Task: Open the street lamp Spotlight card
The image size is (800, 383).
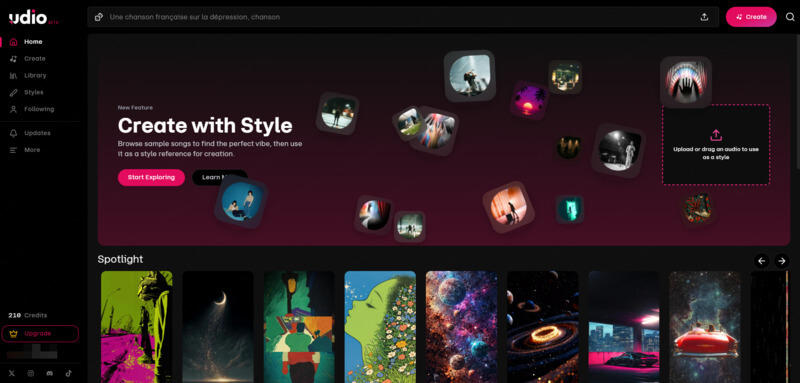Action: coord(299,327)
